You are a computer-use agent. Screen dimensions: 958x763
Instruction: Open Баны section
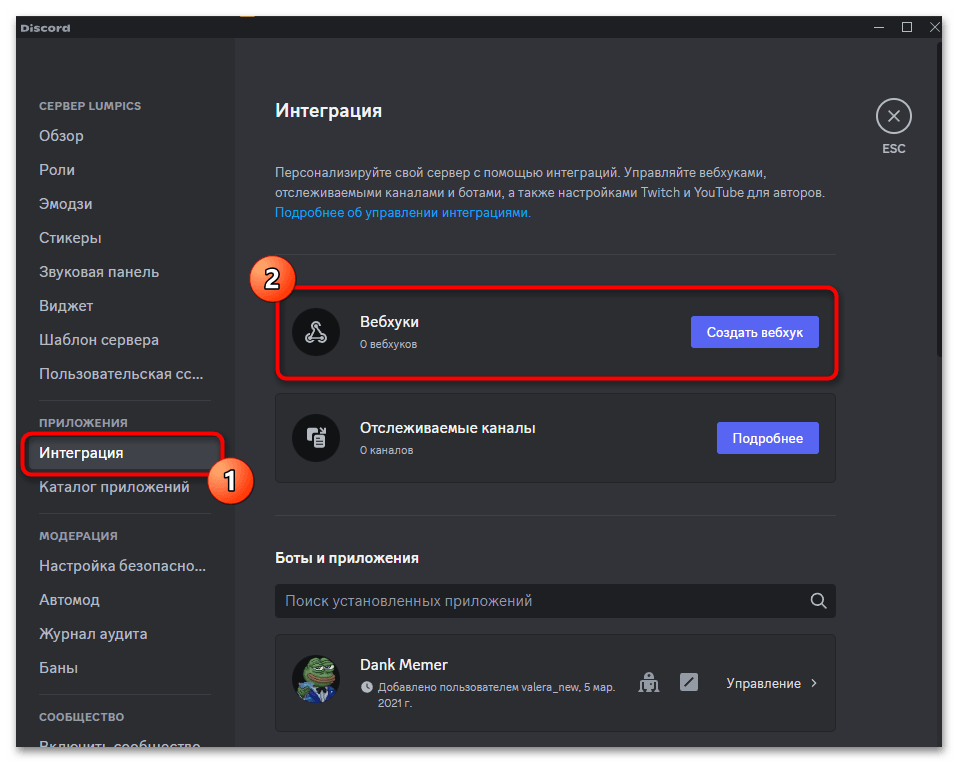58,668
